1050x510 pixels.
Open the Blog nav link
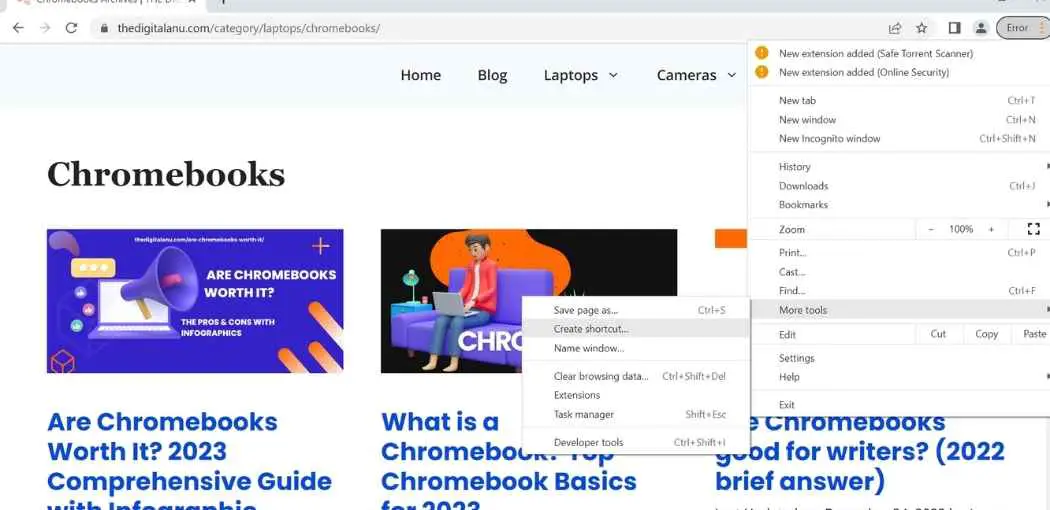coord(492,75)
